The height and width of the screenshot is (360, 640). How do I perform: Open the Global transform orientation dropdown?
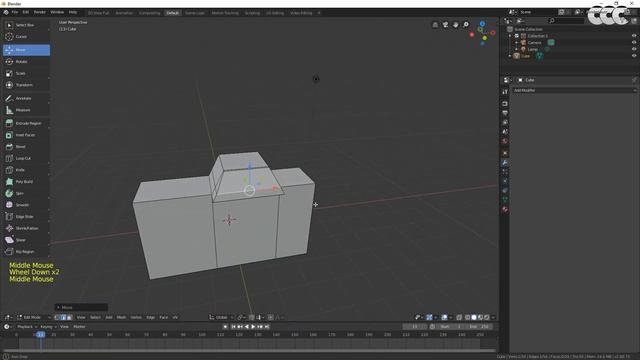[x=221, y=318]
